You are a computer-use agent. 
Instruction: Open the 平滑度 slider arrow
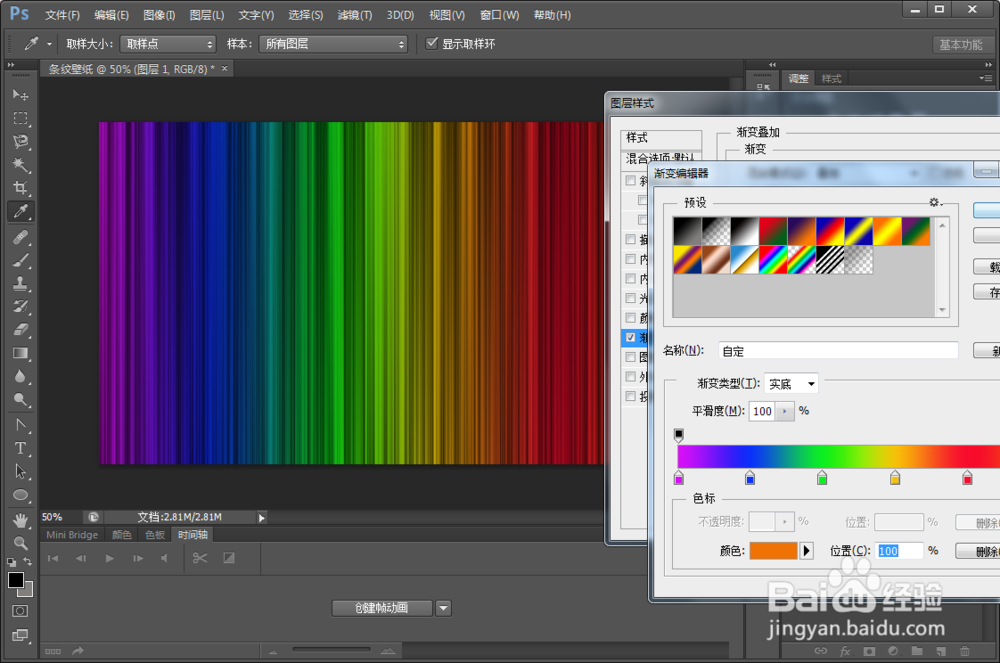[x=785, y=411]
